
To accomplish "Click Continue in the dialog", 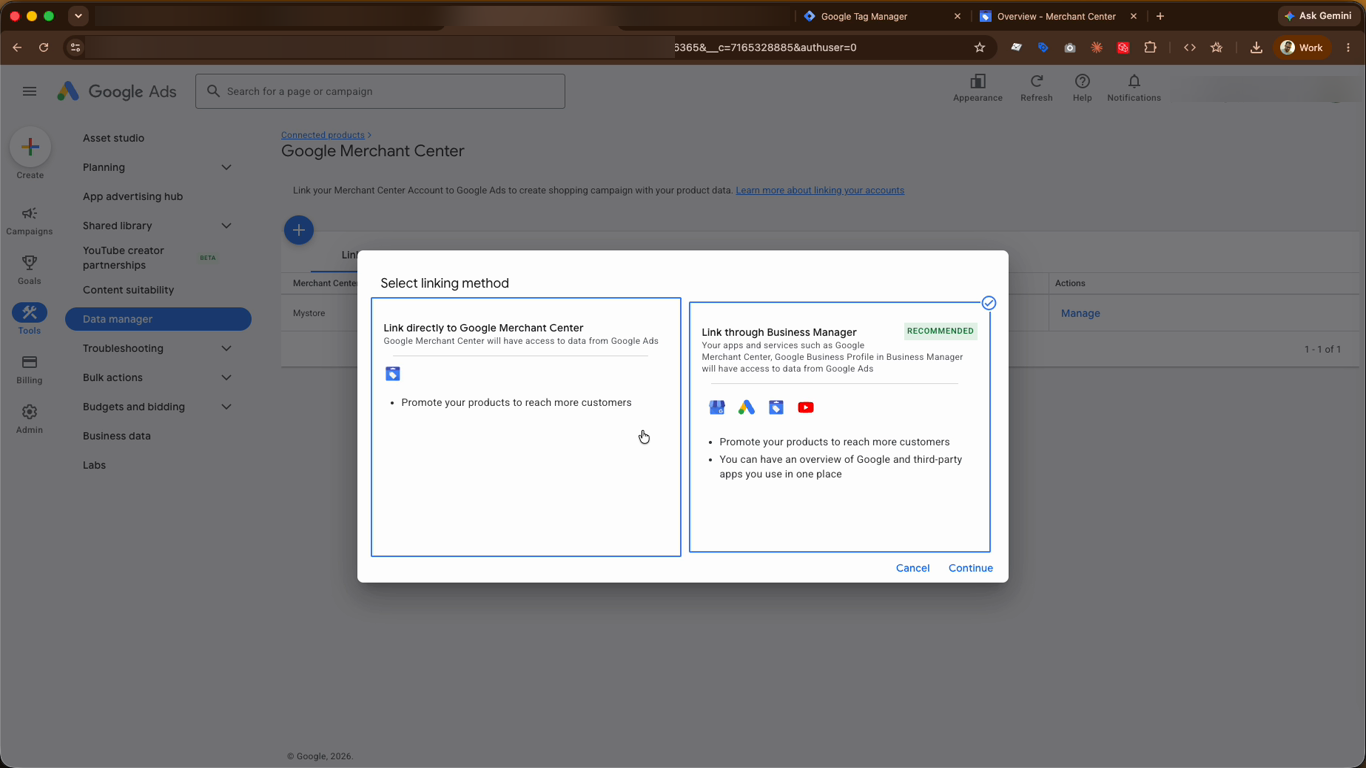I will (x=971, y=568).
